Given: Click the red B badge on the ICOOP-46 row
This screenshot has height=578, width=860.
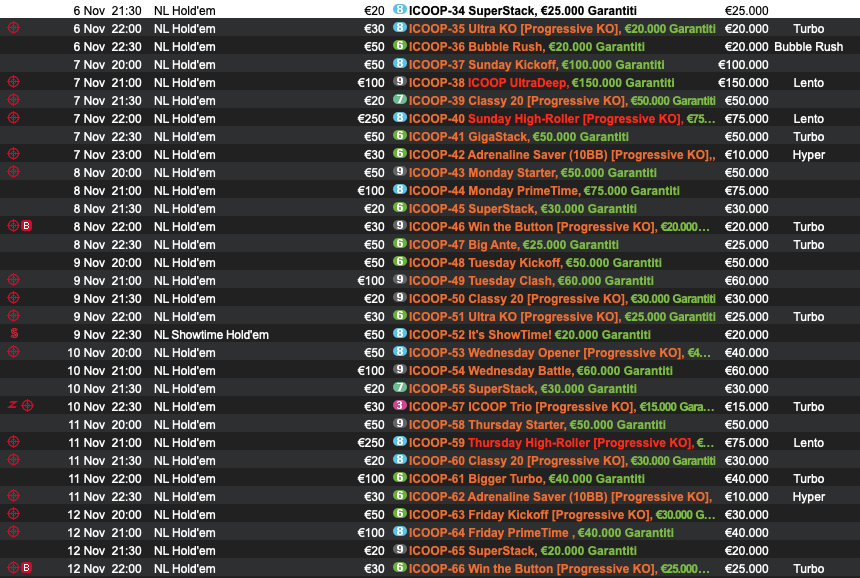Looking at the screenshot, I should pos(26,225).
